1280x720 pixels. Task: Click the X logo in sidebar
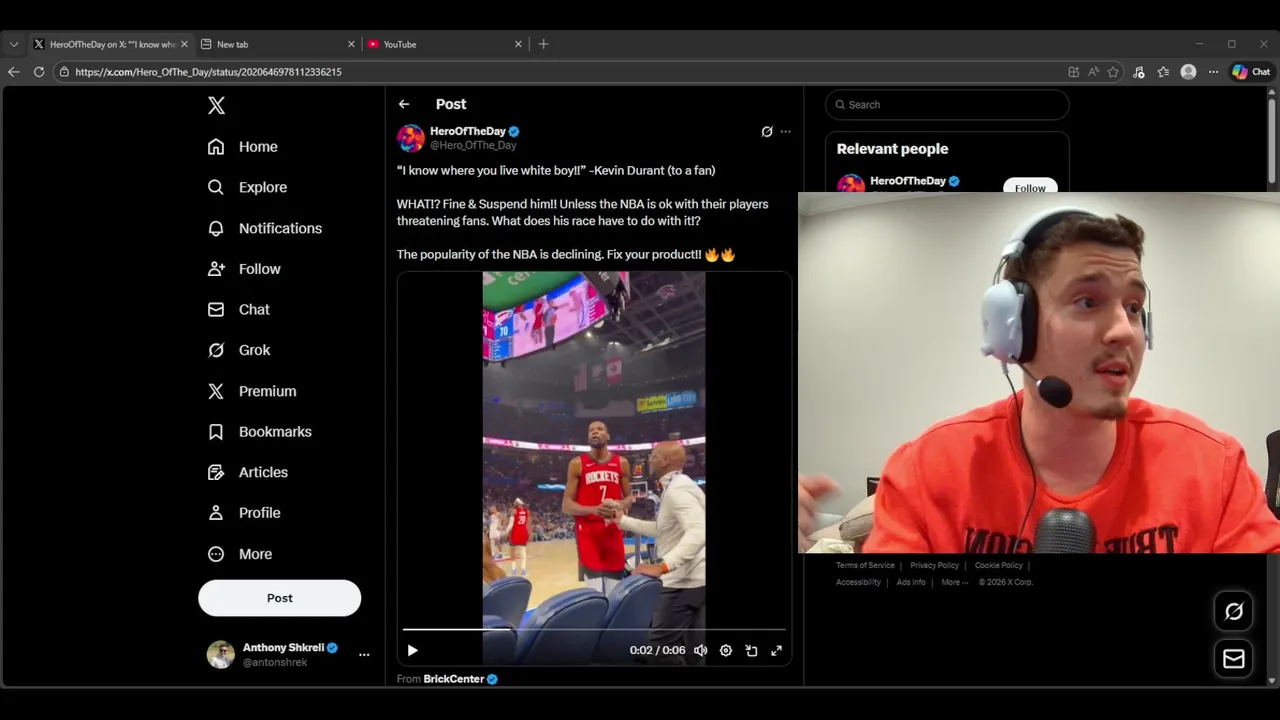(x=216, y=105)
